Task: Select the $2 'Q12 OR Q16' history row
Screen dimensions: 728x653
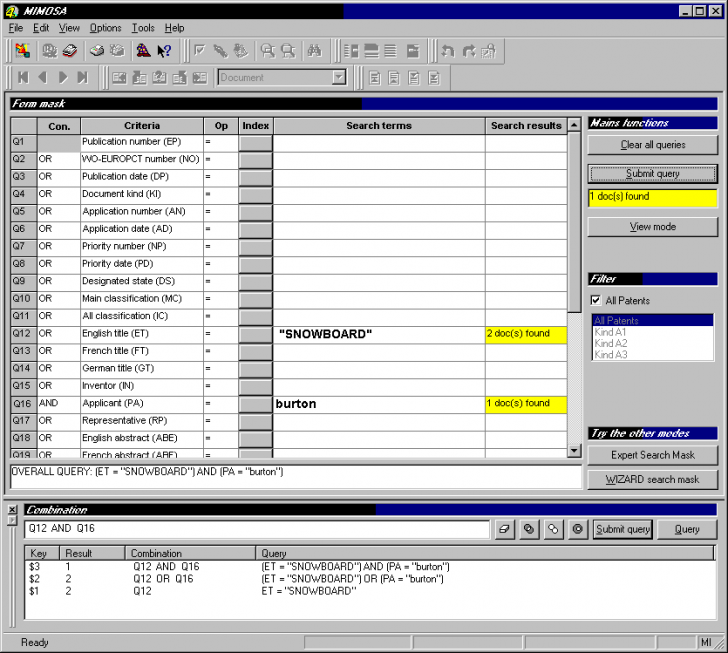Action: tap(370, 579)
